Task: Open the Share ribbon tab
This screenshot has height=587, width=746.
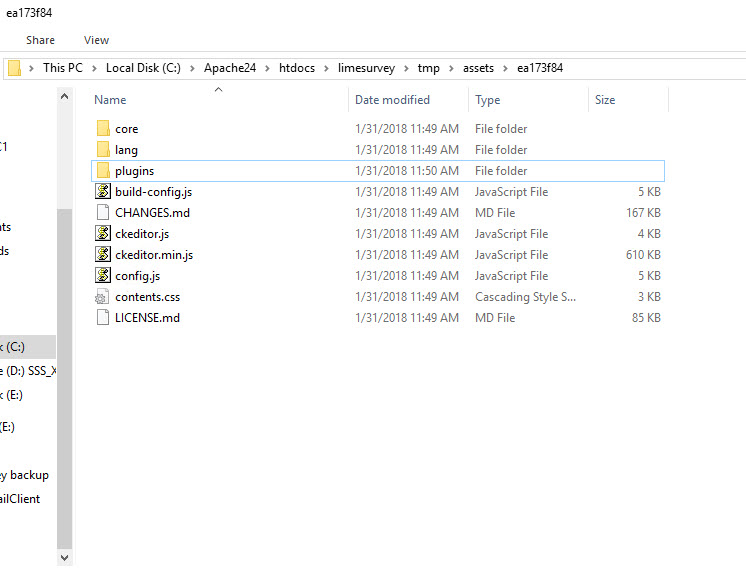Action: pyautogui.click(x=41, y=40)
